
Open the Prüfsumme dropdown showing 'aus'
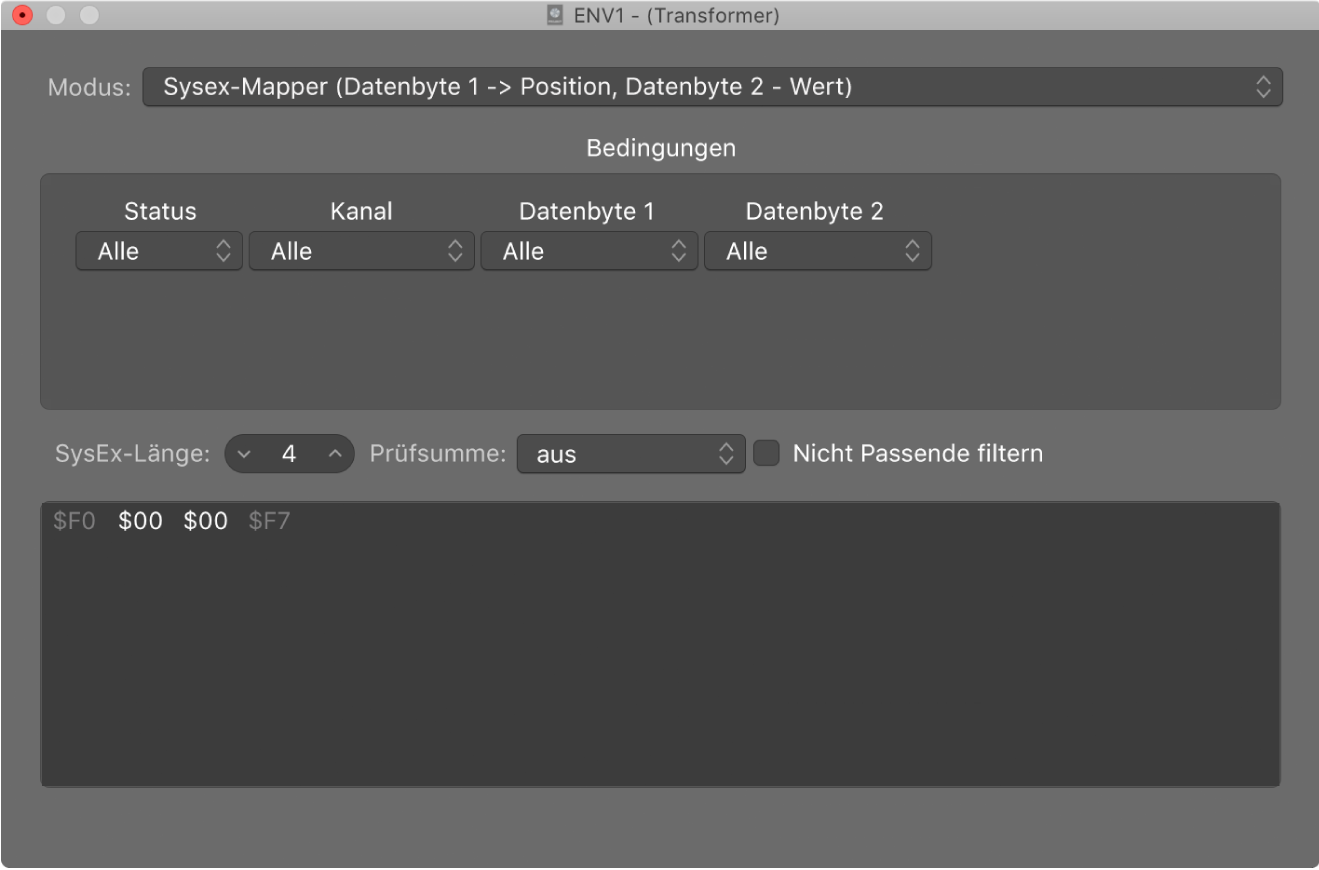[x=630, y=454]
